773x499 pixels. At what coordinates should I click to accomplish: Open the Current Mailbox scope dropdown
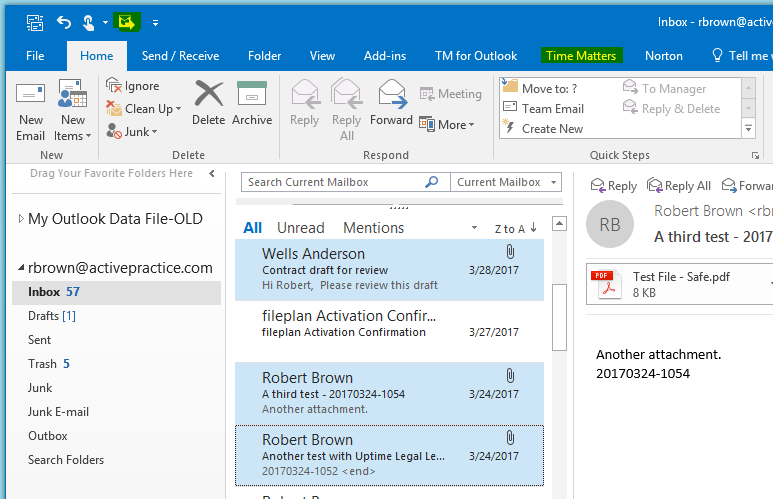506,182
